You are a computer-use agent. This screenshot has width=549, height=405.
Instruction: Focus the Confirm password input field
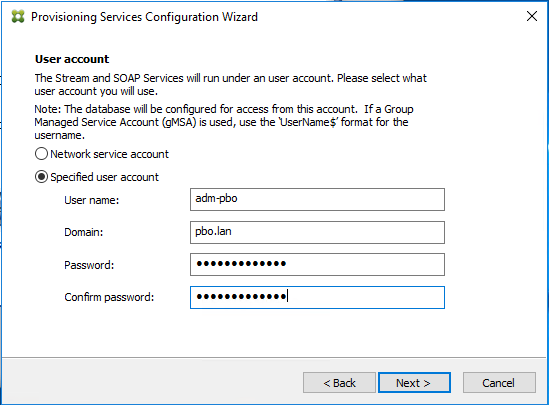317,298
